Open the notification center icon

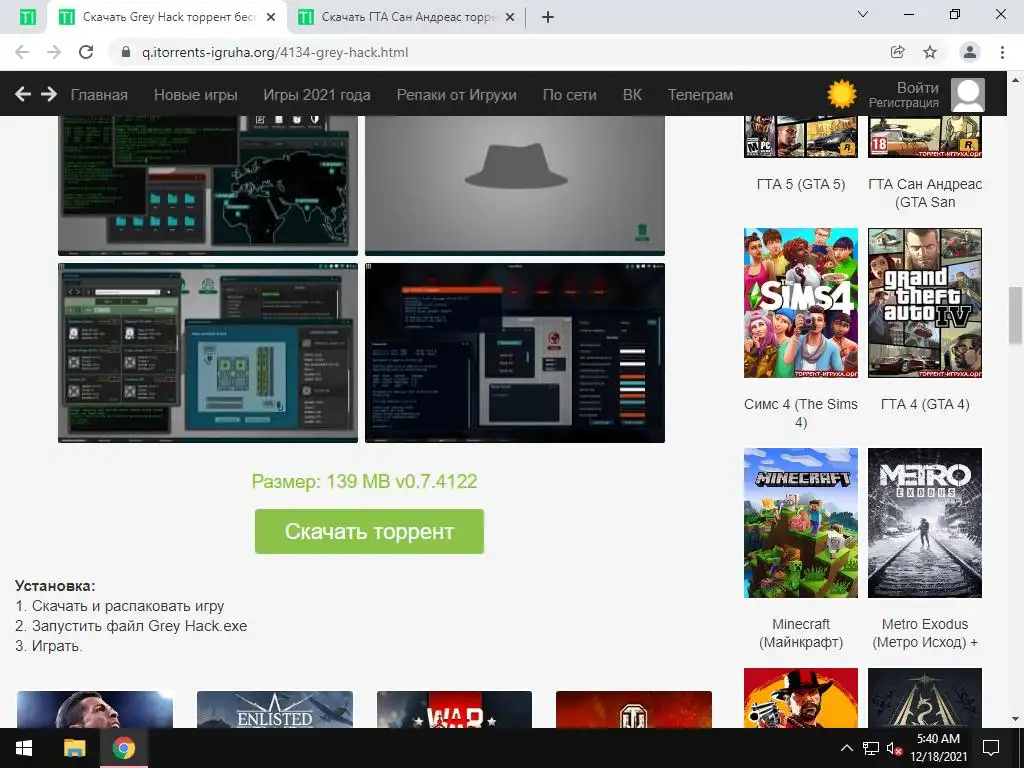tap(991, 748)
